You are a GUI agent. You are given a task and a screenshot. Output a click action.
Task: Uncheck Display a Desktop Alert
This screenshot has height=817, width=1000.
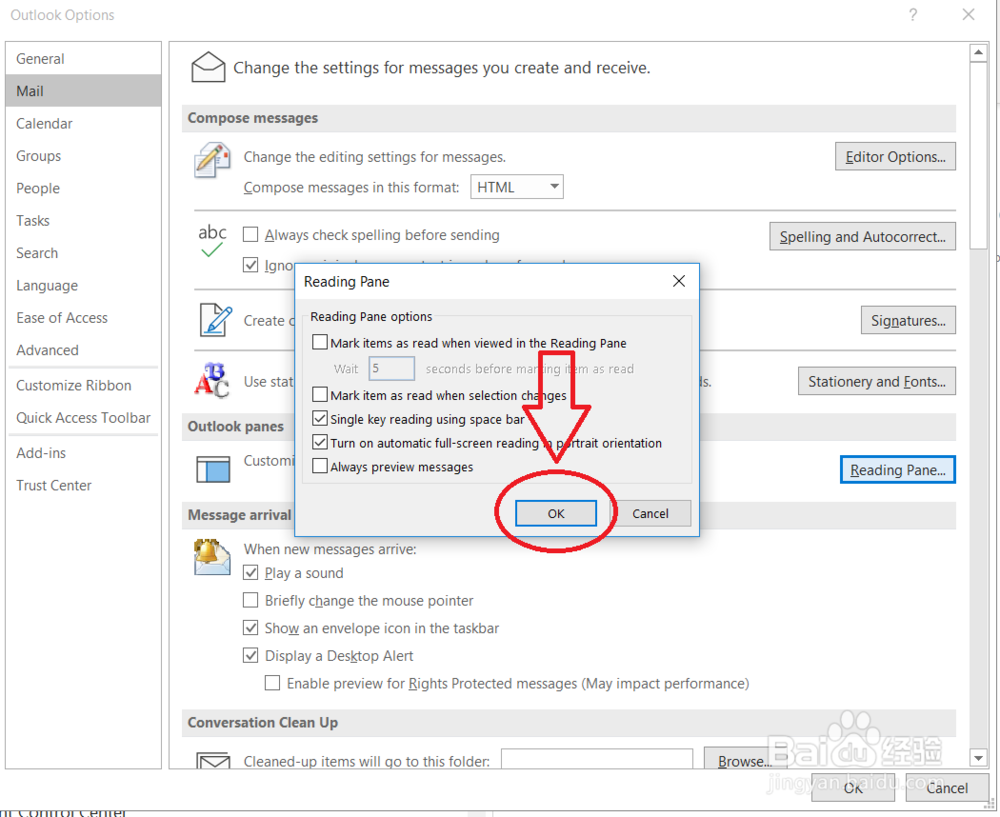click(251, 655)
